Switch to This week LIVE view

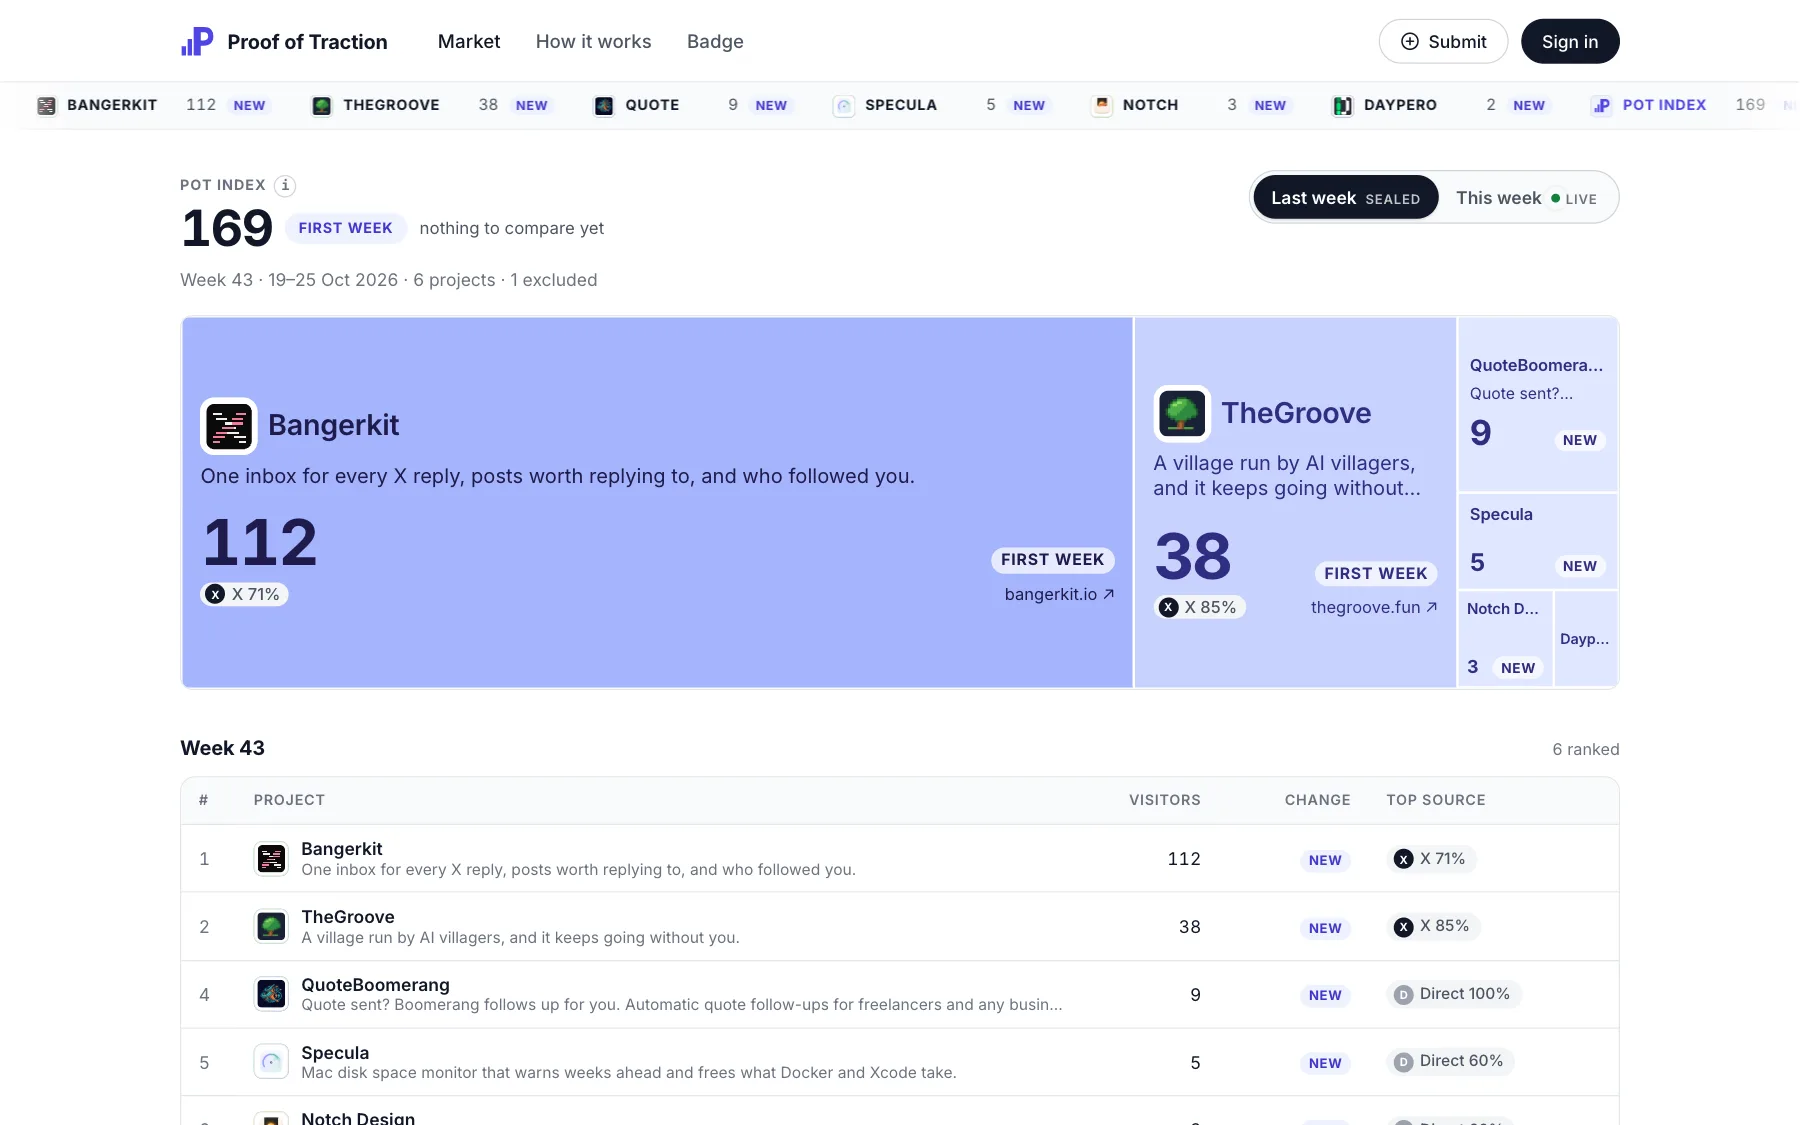(1526, 198)
